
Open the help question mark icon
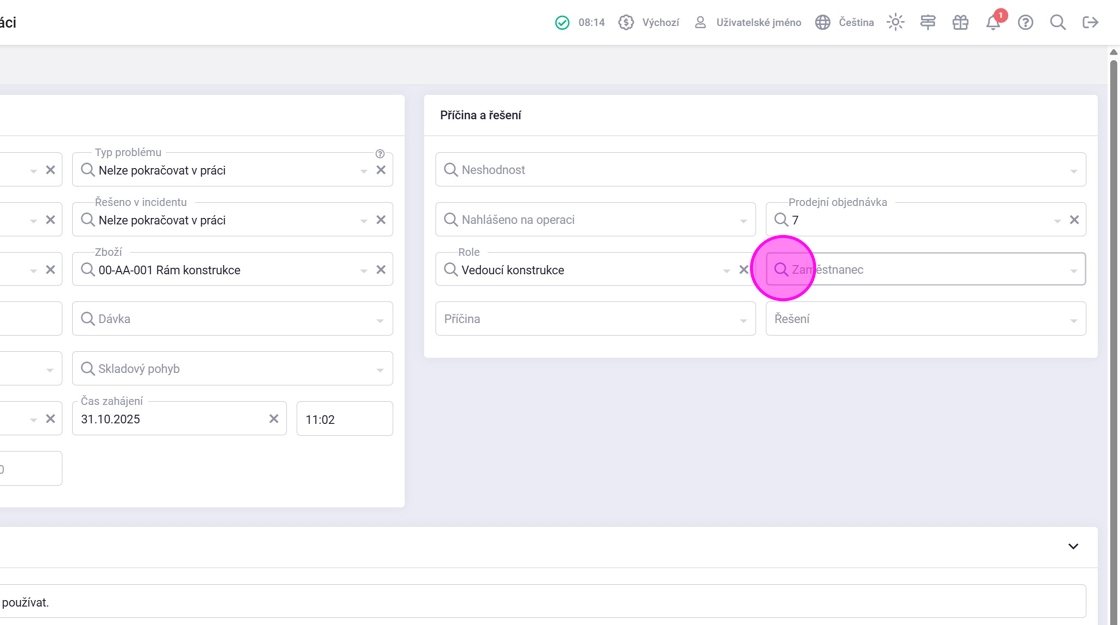click(x=1025, y=22)
